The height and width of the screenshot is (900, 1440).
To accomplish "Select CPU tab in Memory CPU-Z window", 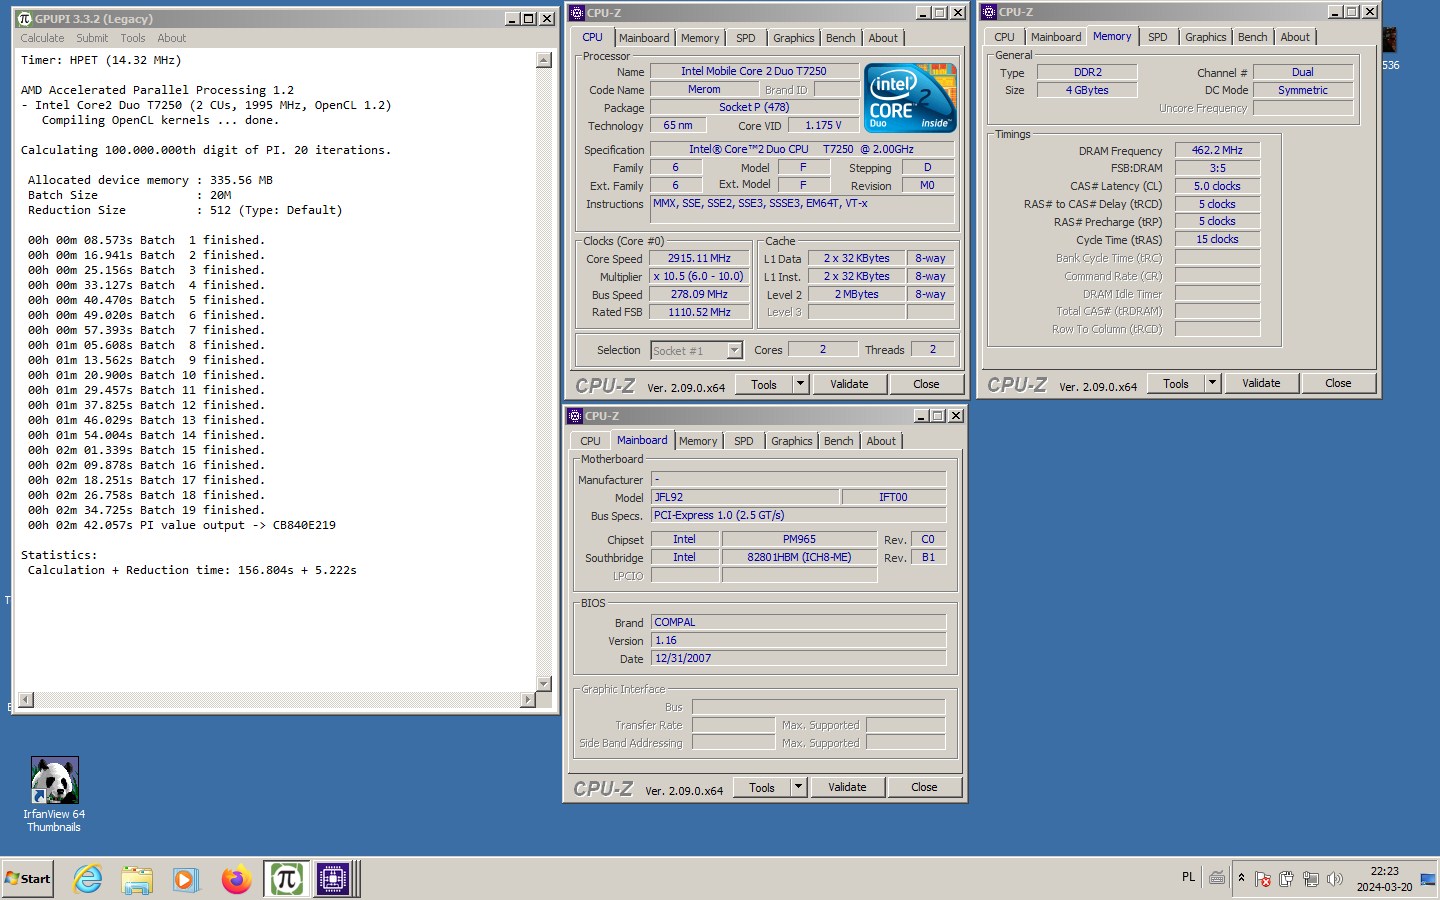I will [1004, 37].
